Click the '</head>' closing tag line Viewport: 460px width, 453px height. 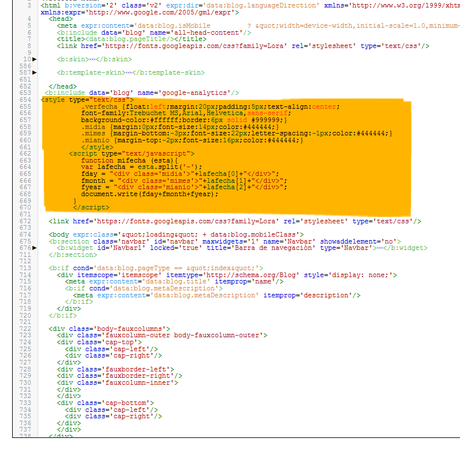coord(63,86)
